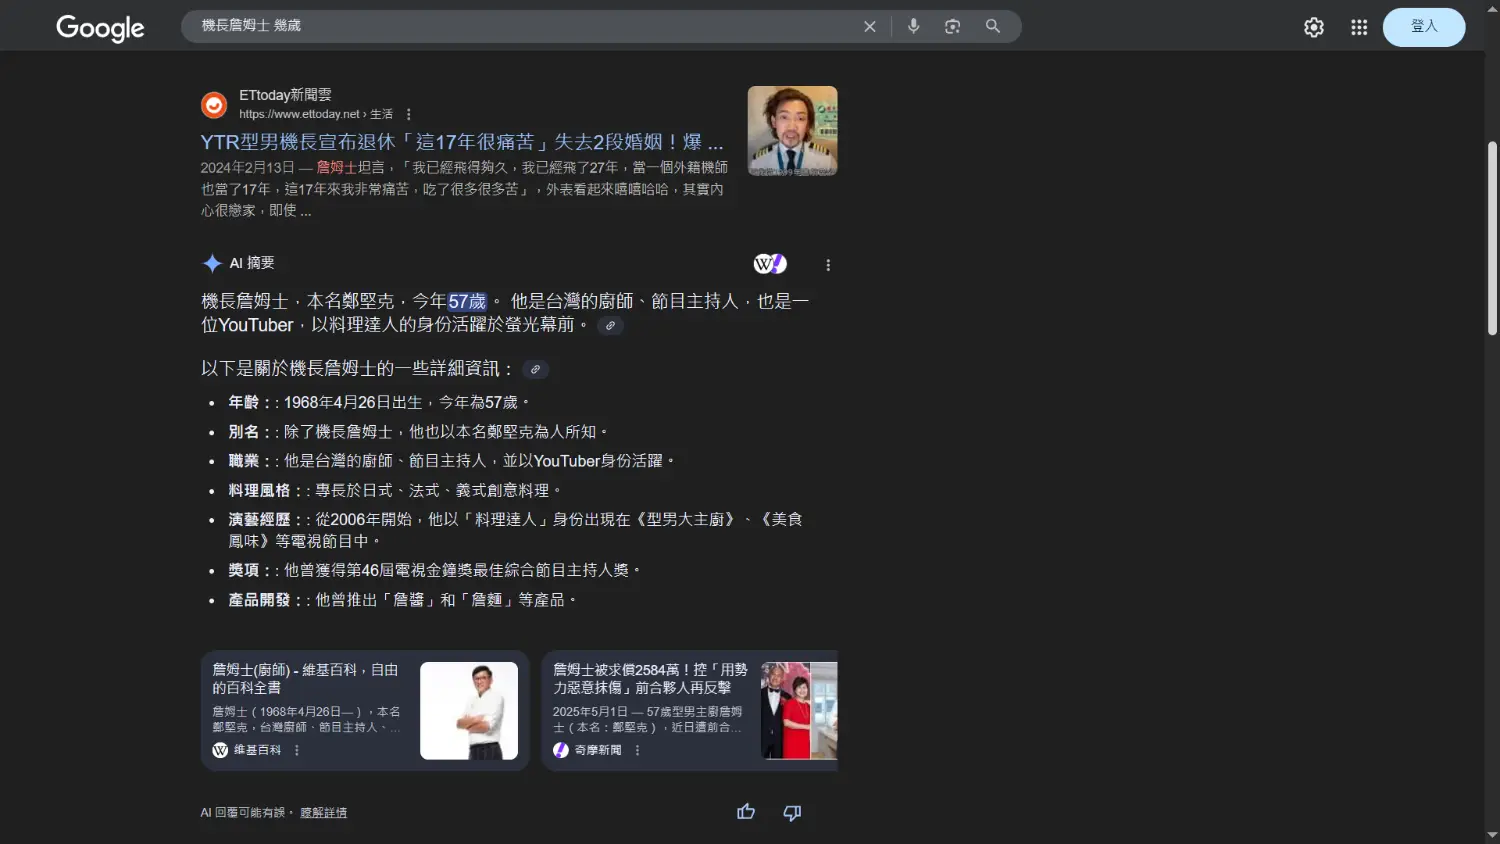This screenshot has height=844, width=1500.
Task: Go to the Google homepage logo
Action: [100, 28]
